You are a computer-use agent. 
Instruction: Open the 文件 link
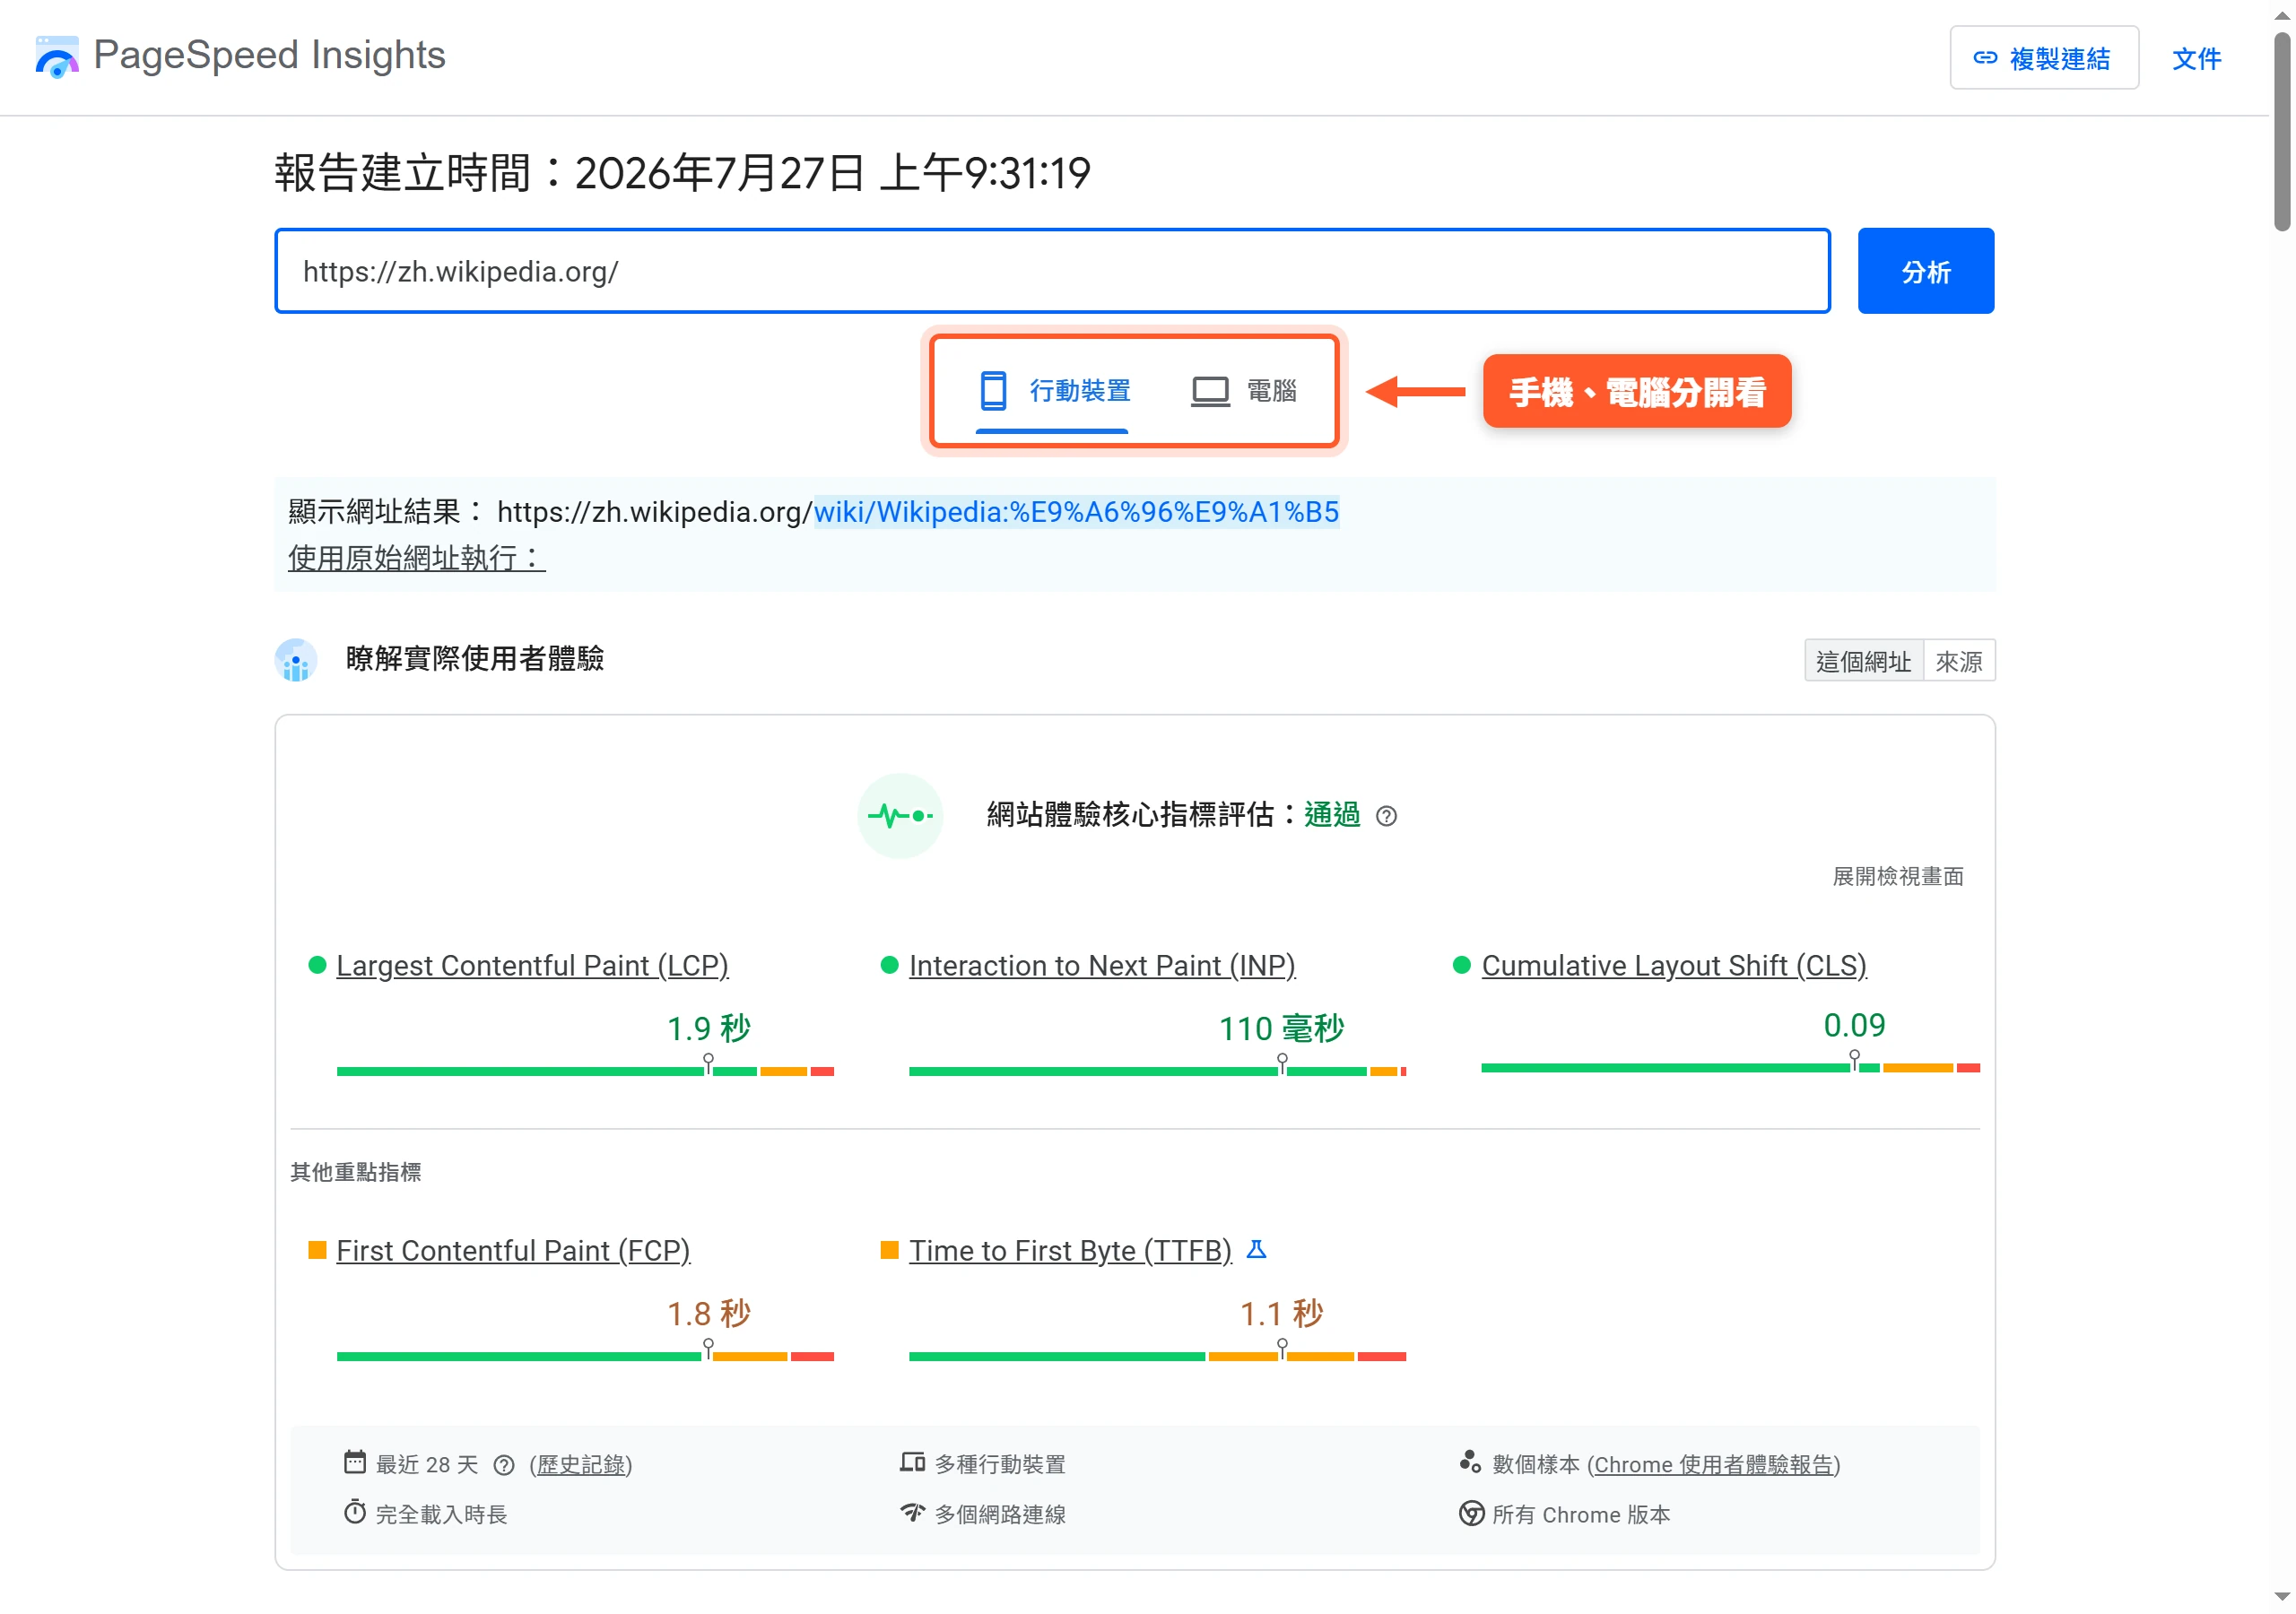point(2196,59)
